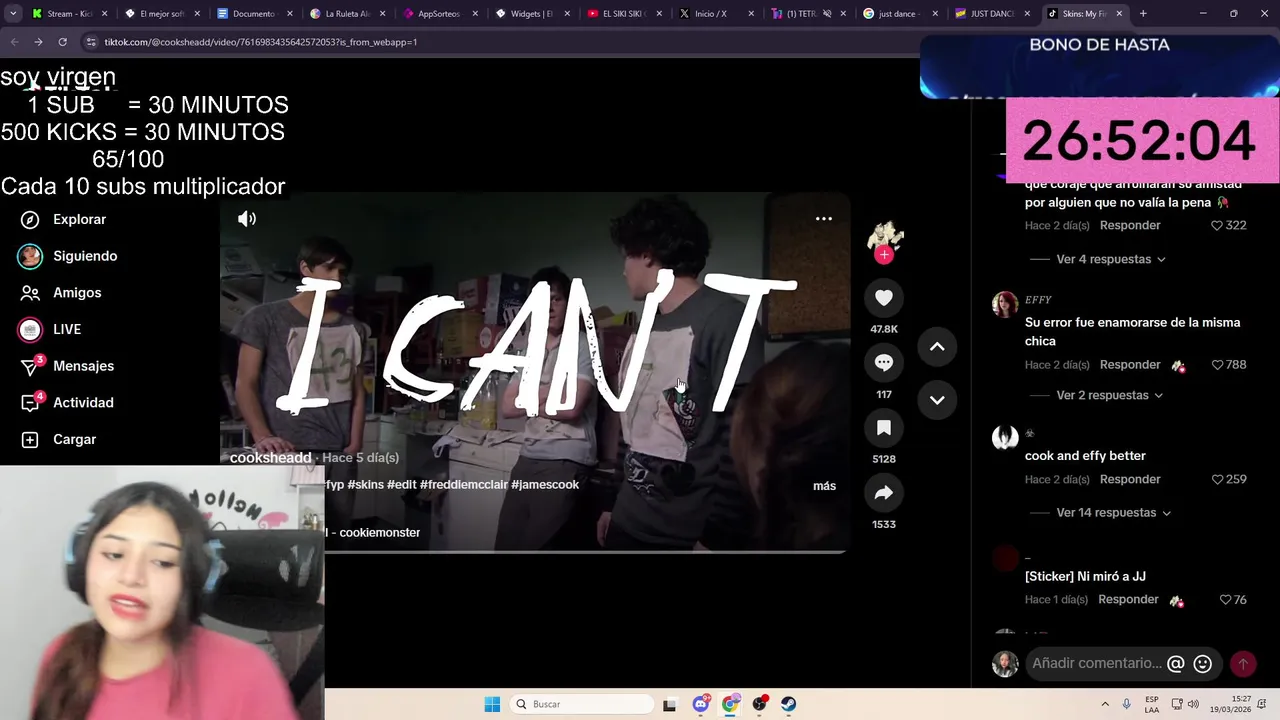Like the video with the heart icon
This screenshot has height=720, width=1280.
tap(884, 298)
